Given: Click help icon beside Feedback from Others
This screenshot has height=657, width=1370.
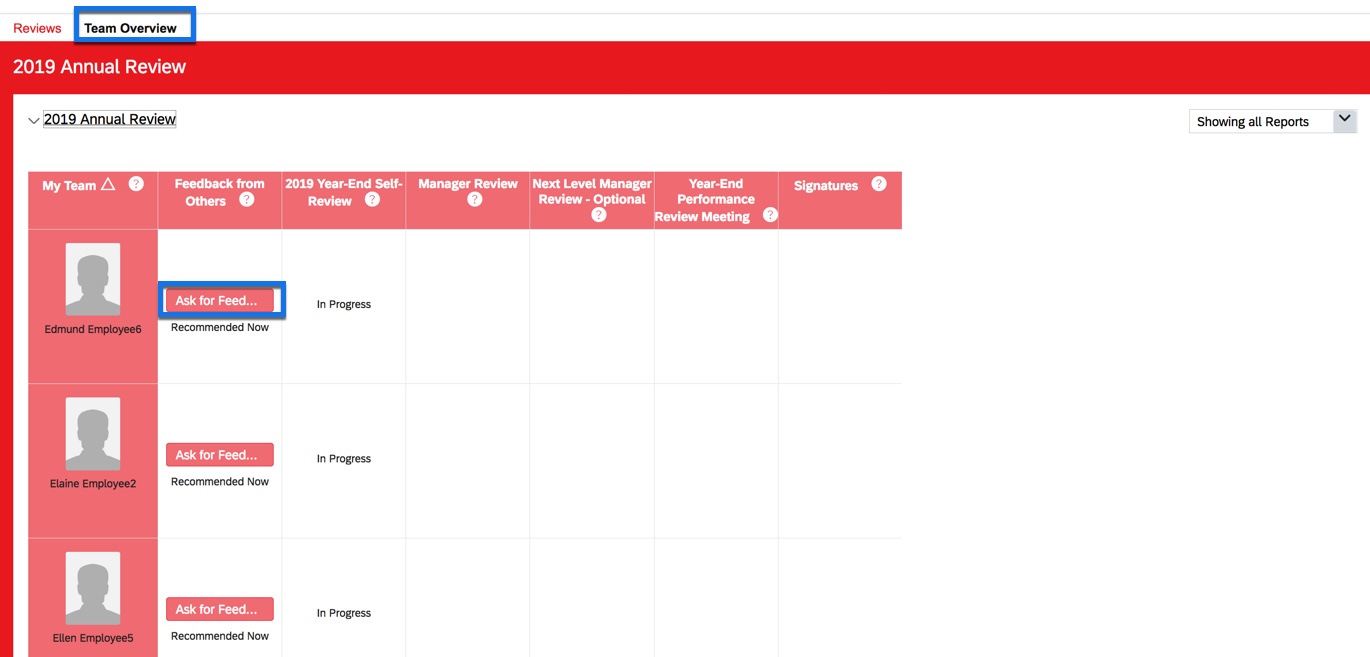Looking at the screenshot, I should (x=247, y=200).
